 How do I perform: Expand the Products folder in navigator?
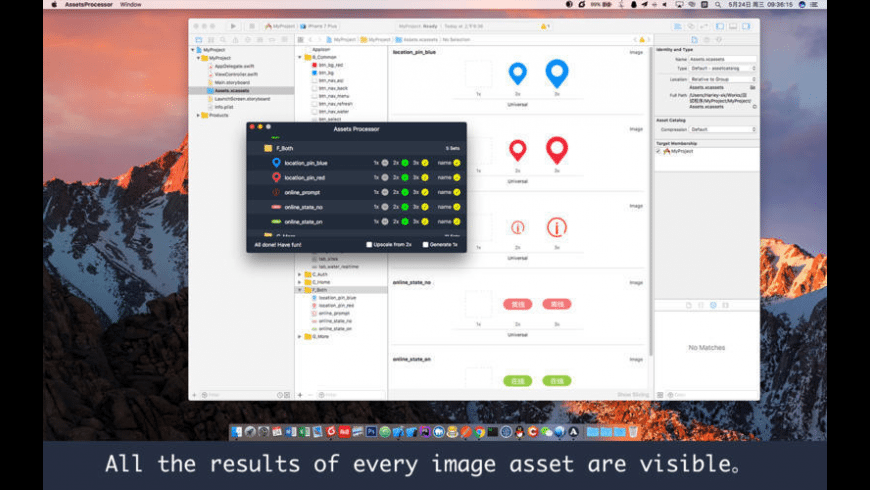click(199, 115)
